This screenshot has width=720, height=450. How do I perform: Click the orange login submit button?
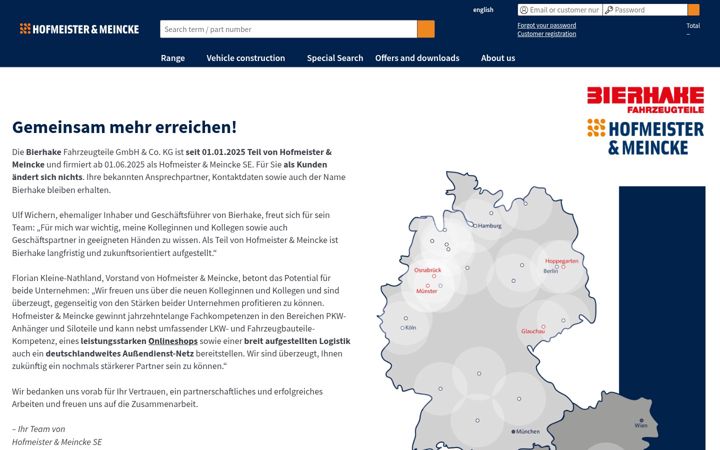click(x=693, y=10)
